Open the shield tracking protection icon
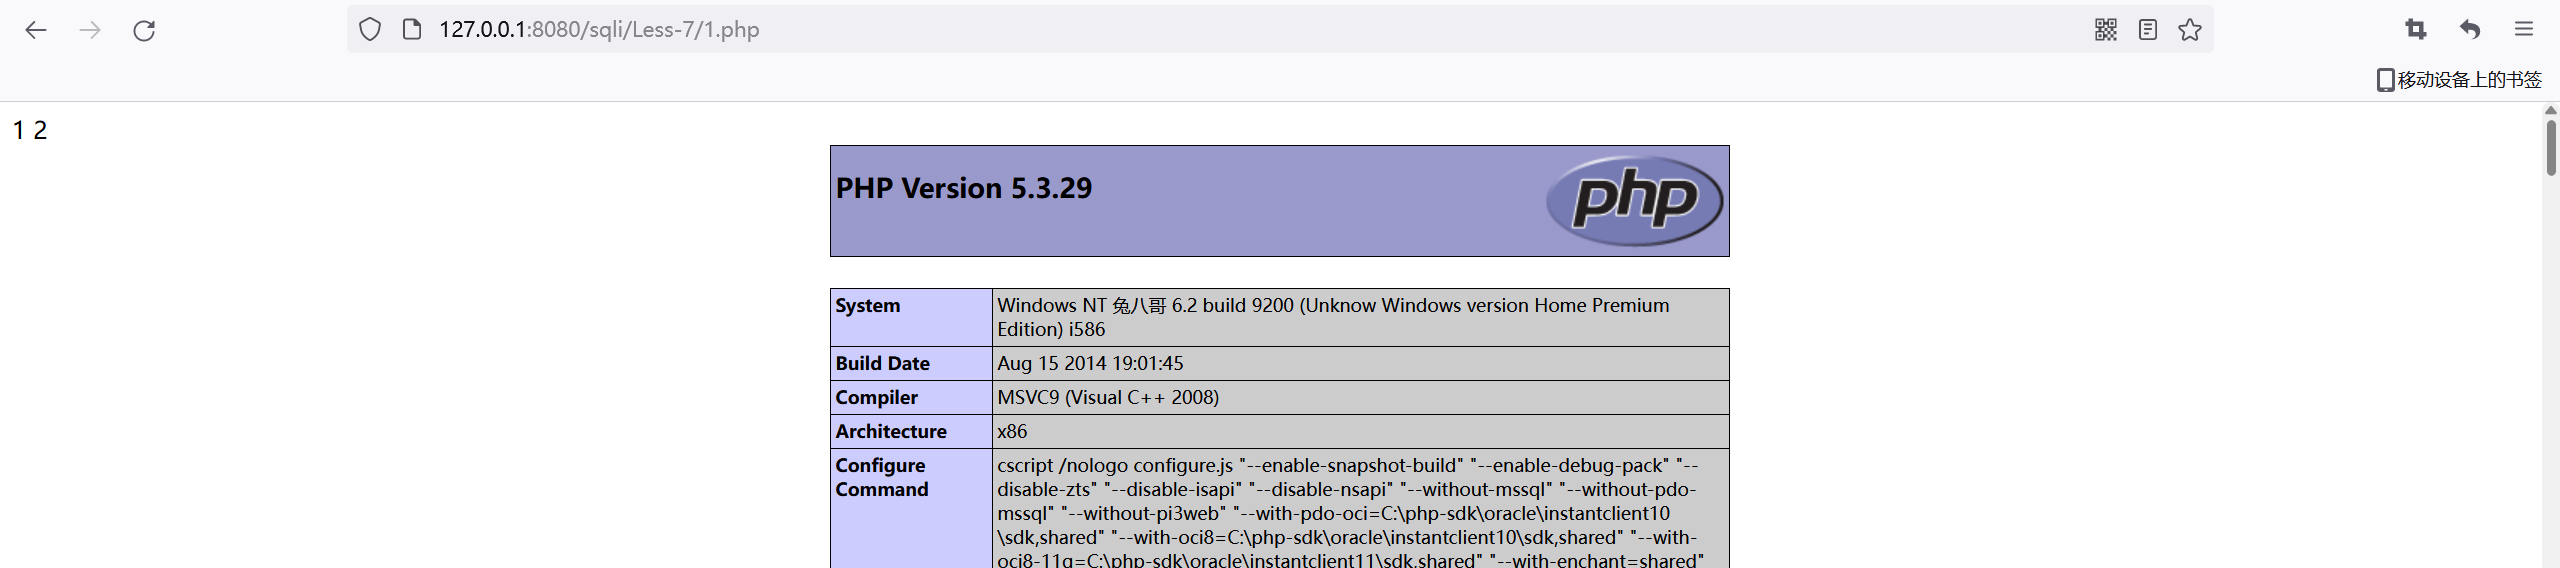This screenshot has height=568, width=2560. (x=370, y=30)
